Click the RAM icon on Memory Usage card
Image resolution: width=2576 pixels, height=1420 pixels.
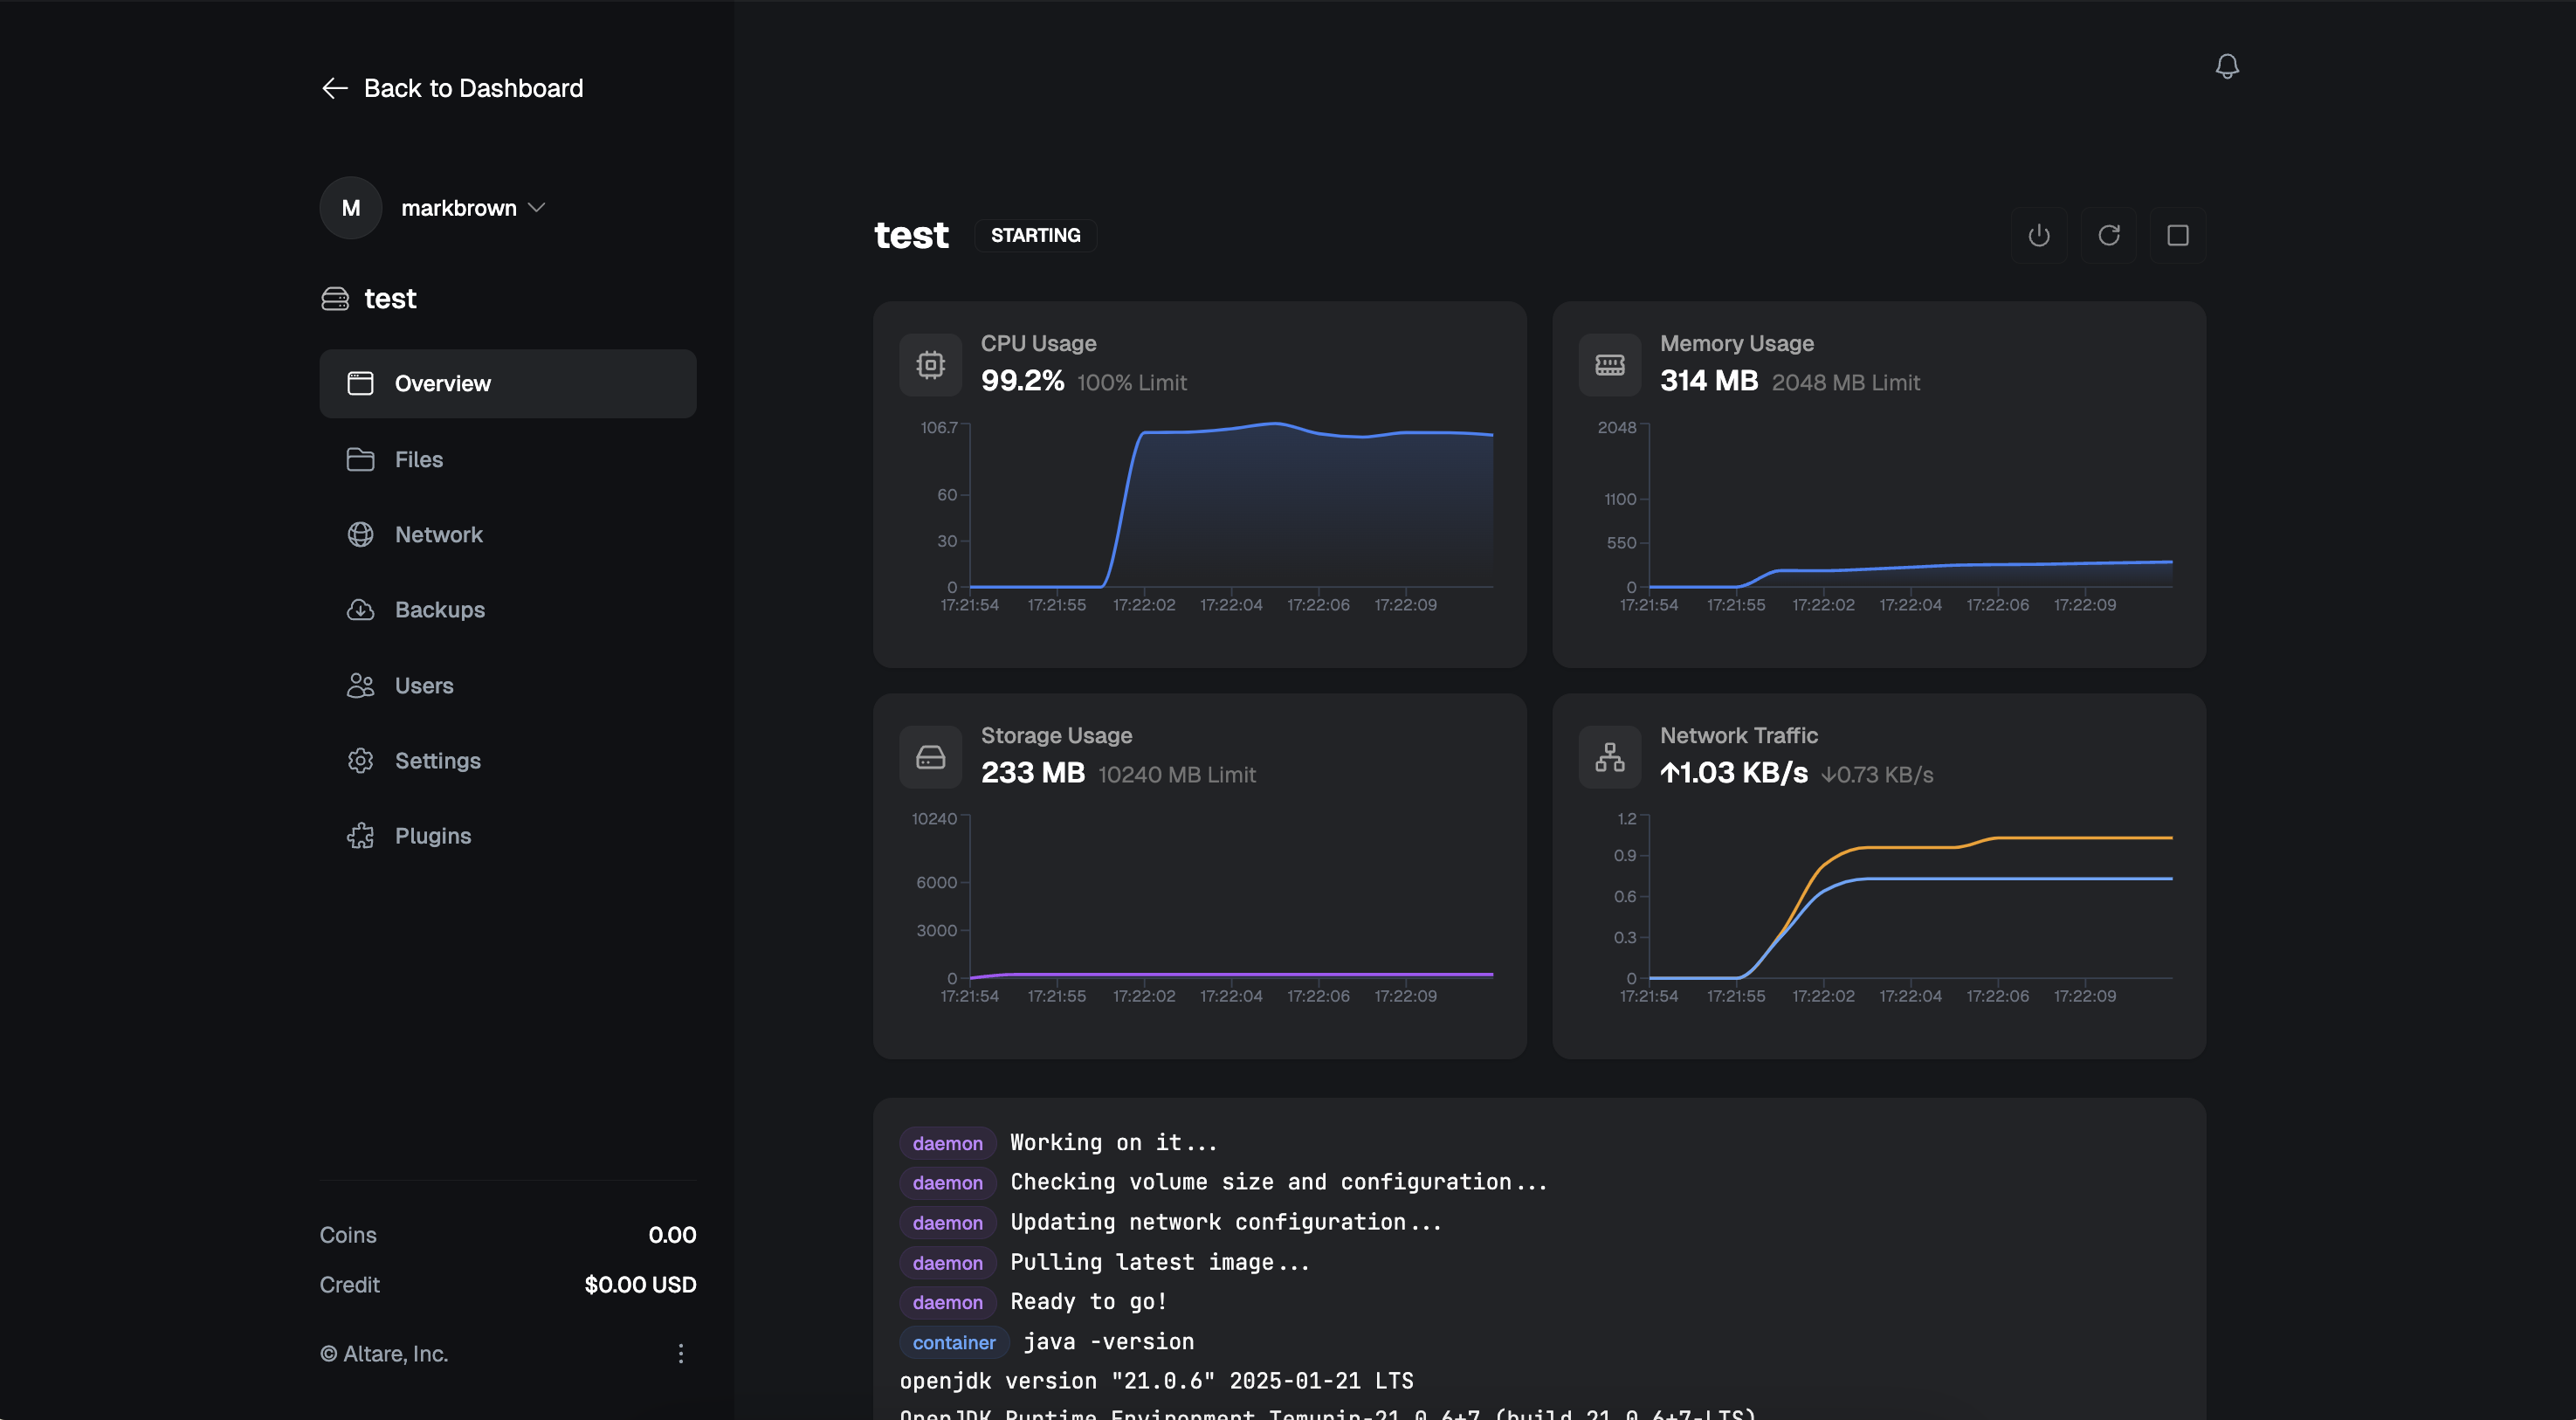pyautogui.click(x=1610, y=364)
